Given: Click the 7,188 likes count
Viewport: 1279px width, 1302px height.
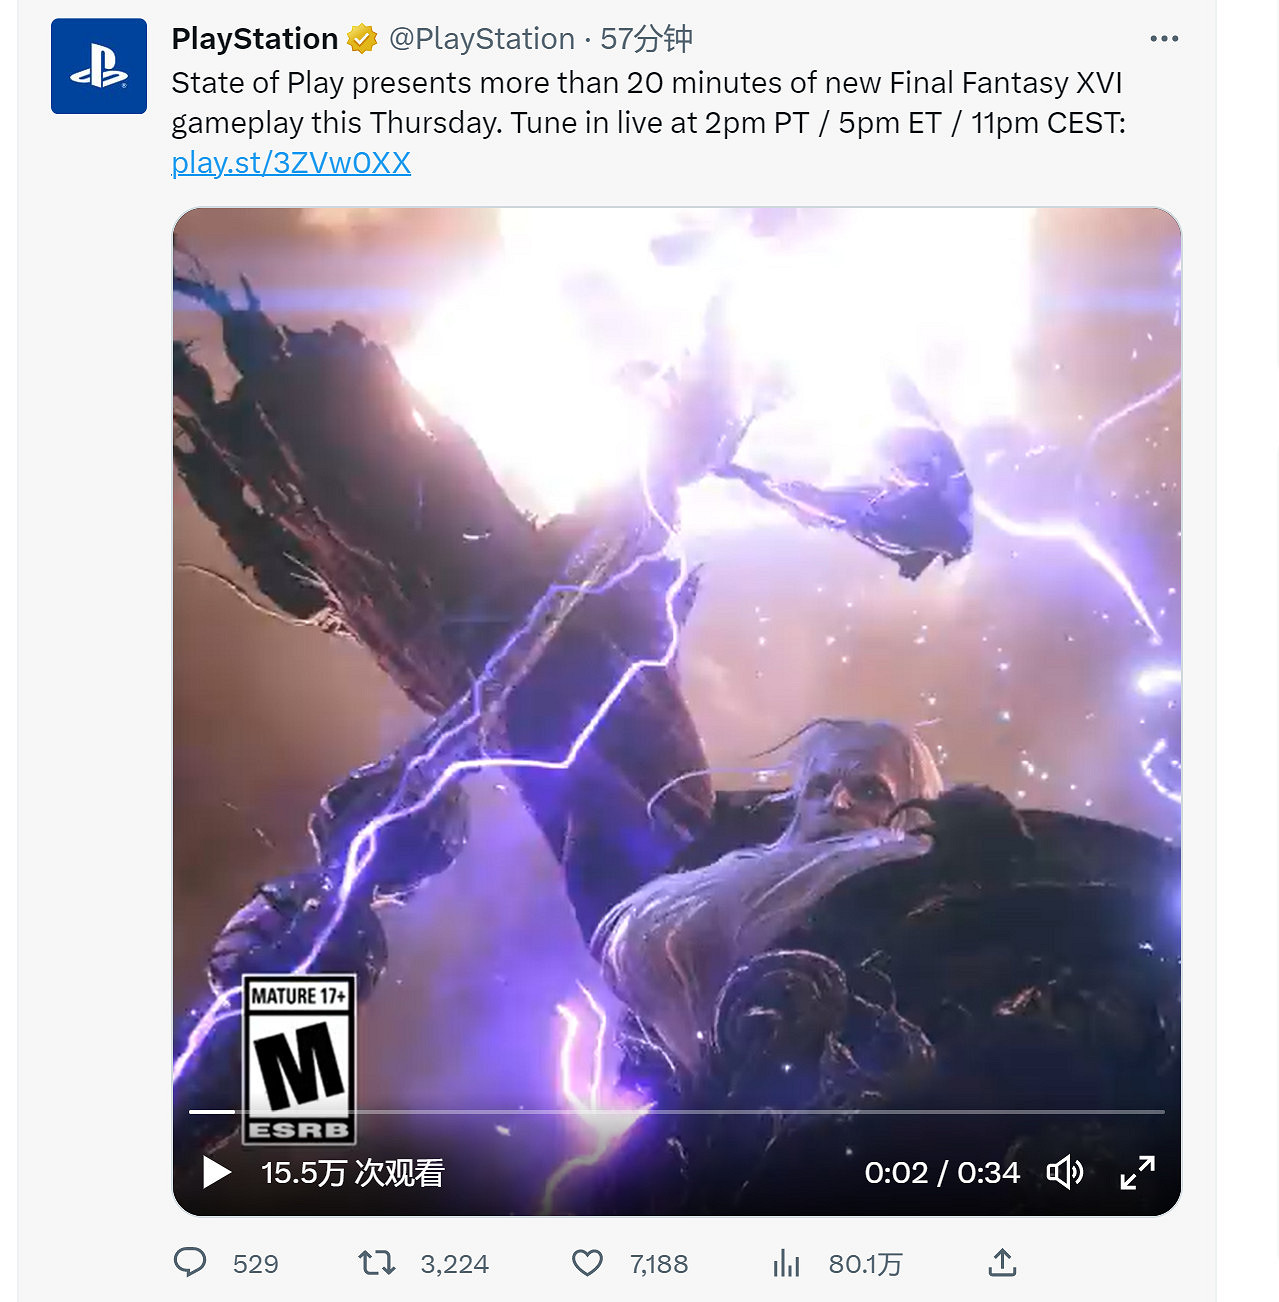Looking at the screenshot, I should click(658, 1264).
